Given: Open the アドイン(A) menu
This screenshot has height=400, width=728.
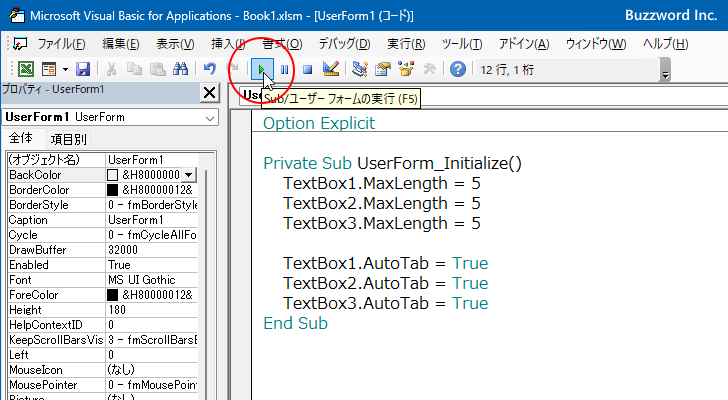Looking at the screenshot, I should point(524,44).
